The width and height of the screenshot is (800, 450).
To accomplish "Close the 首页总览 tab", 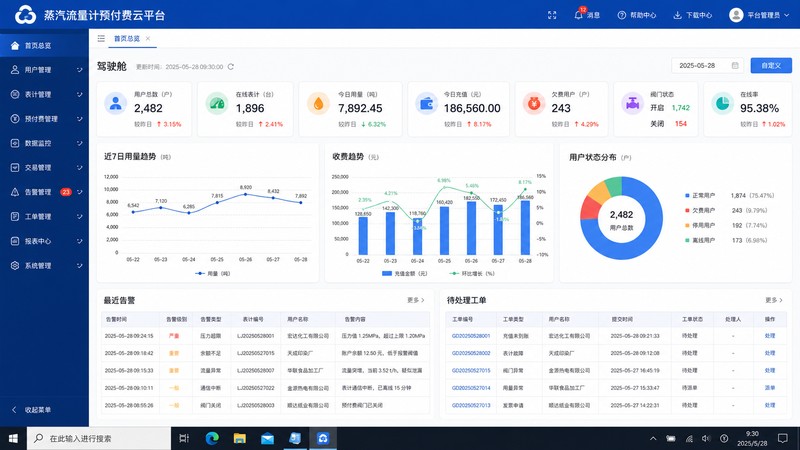I will click(x=148, y=38).
